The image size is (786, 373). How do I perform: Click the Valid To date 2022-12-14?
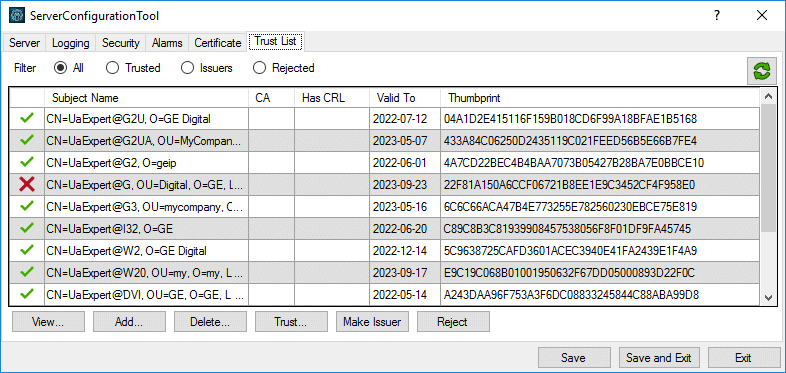(x=400, y=250)
